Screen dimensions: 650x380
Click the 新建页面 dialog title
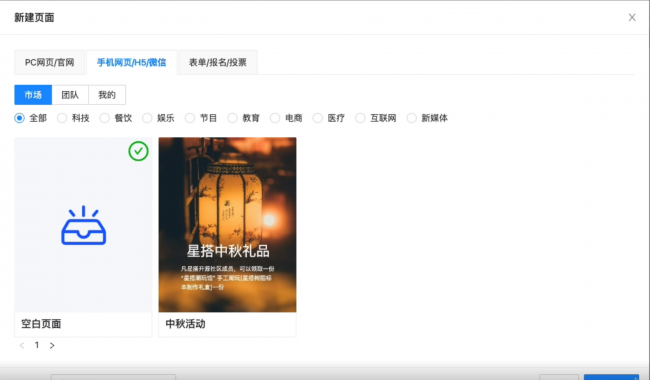(34, 17)
